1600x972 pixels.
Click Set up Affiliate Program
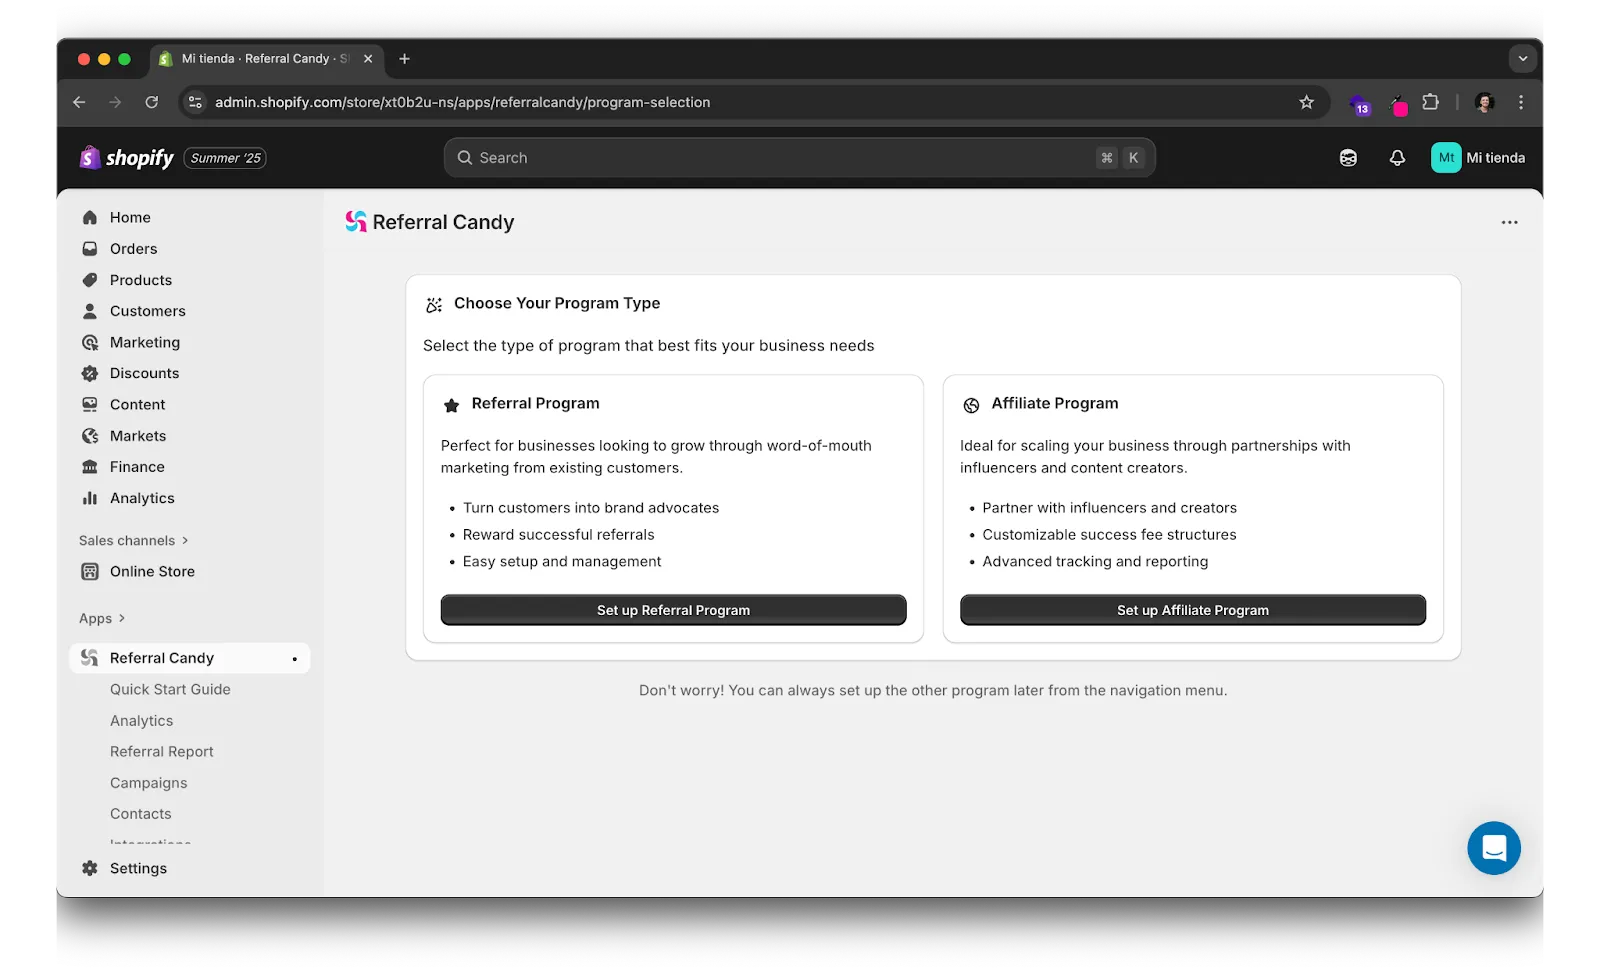tap(1192, 610)
